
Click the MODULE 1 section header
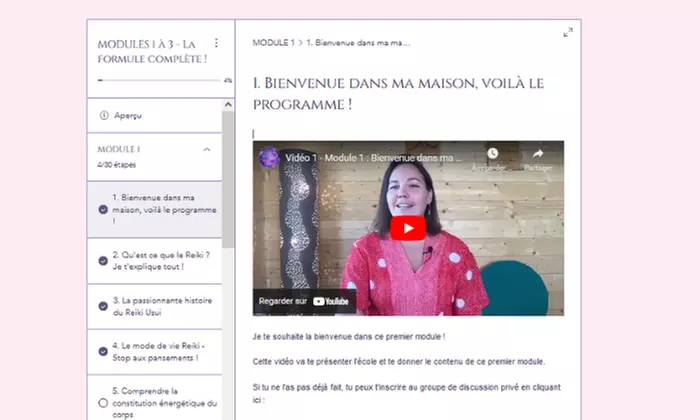pyautogui.click(x=154, y=157)
